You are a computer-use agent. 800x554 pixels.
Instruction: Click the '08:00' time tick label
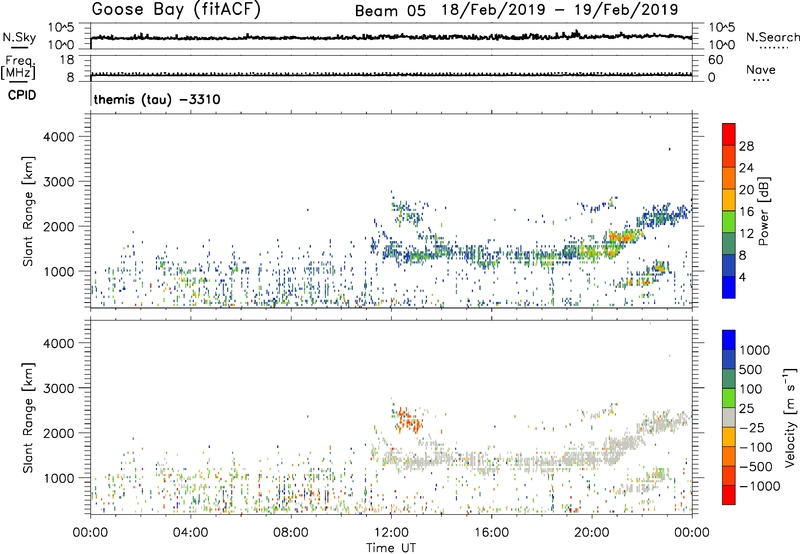291,533
